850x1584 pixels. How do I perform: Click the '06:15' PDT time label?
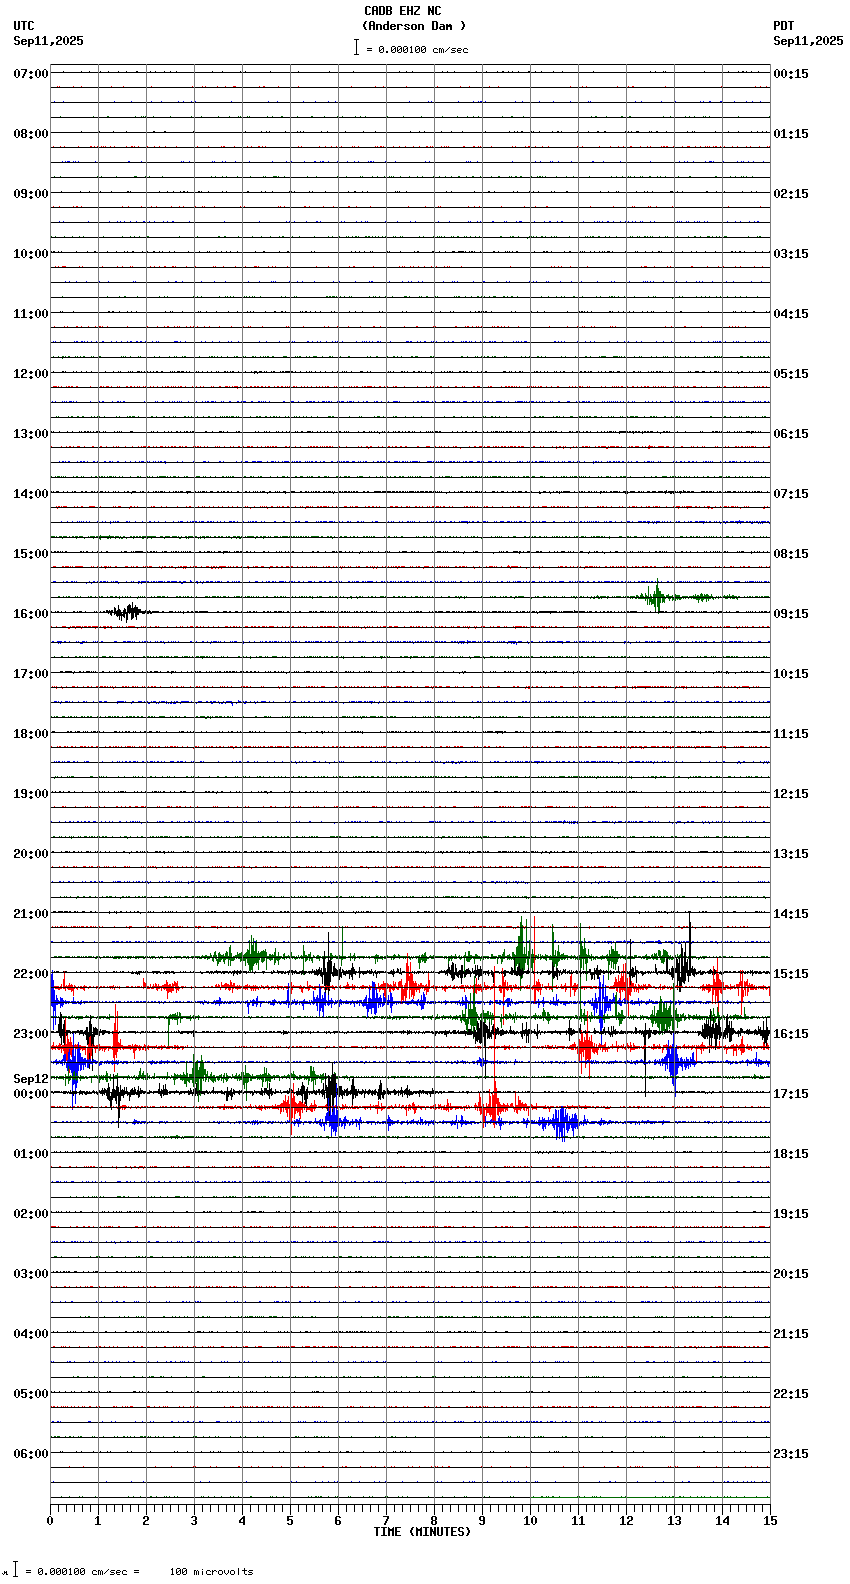[x=791, y=434]
